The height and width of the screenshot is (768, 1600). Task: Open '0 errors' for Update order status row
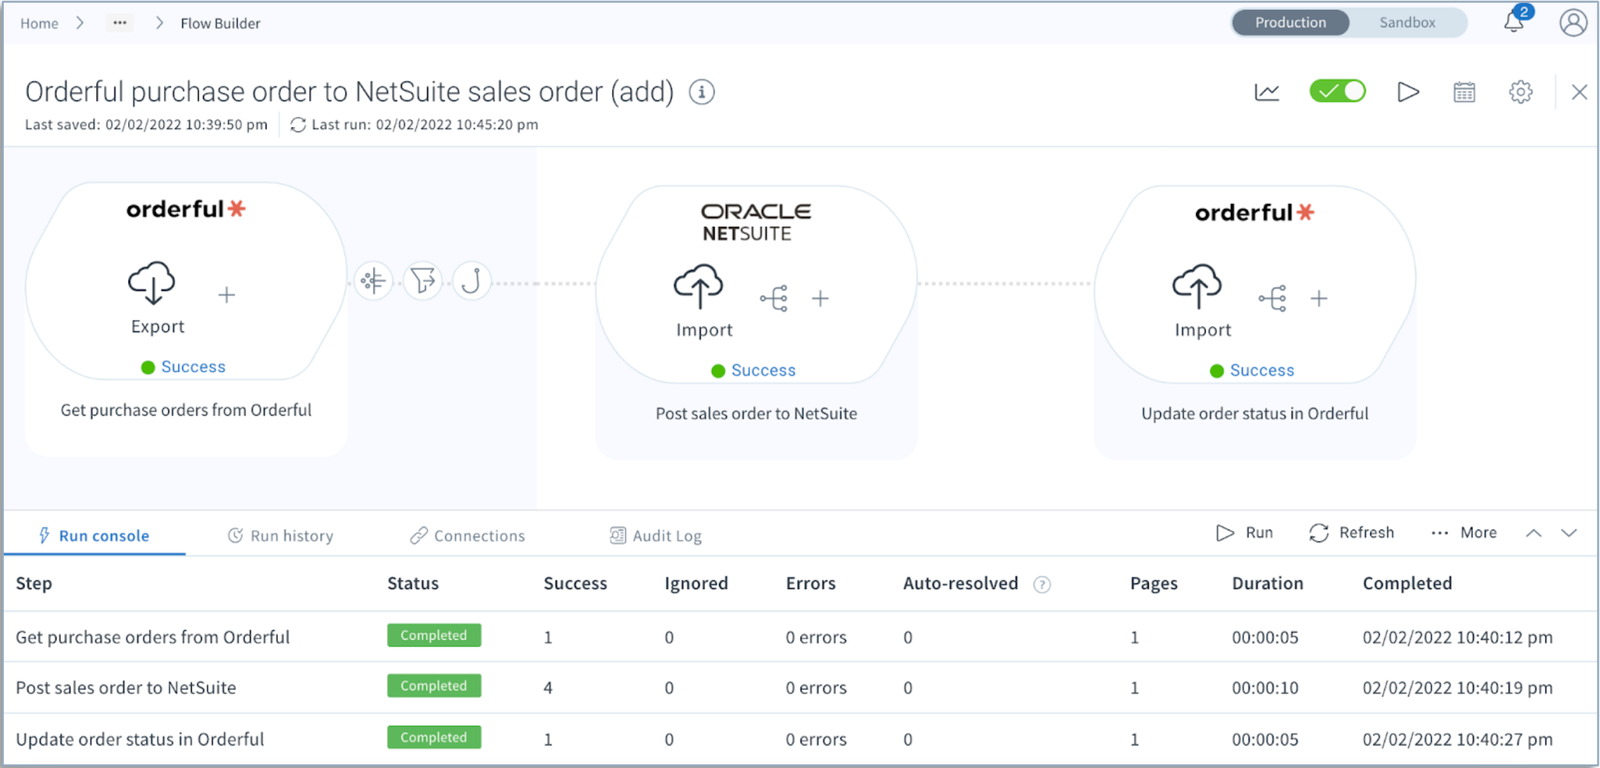click(816, 740)
